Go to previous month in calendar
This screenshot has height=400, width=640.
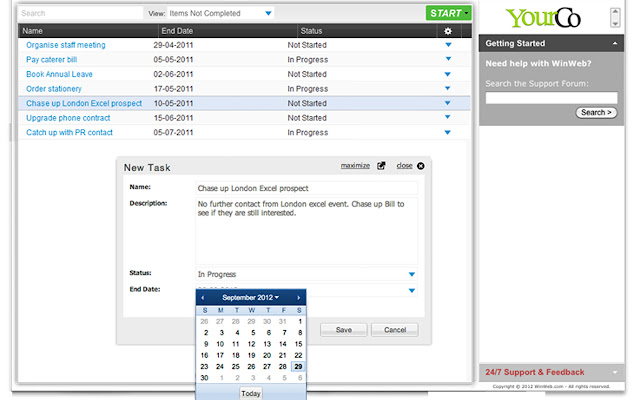click(202, 298)
